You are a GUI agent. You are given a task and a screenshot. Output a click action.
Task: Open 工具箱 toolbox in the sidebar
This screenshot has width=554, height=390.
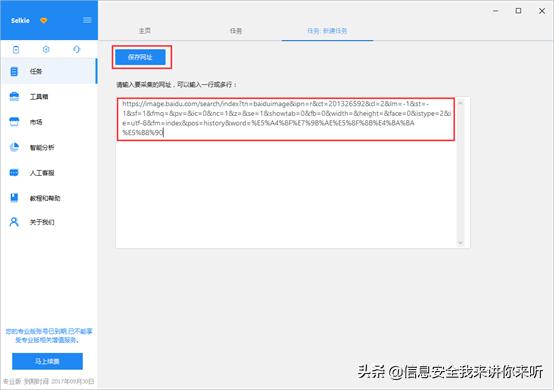(x=49, y=96)
